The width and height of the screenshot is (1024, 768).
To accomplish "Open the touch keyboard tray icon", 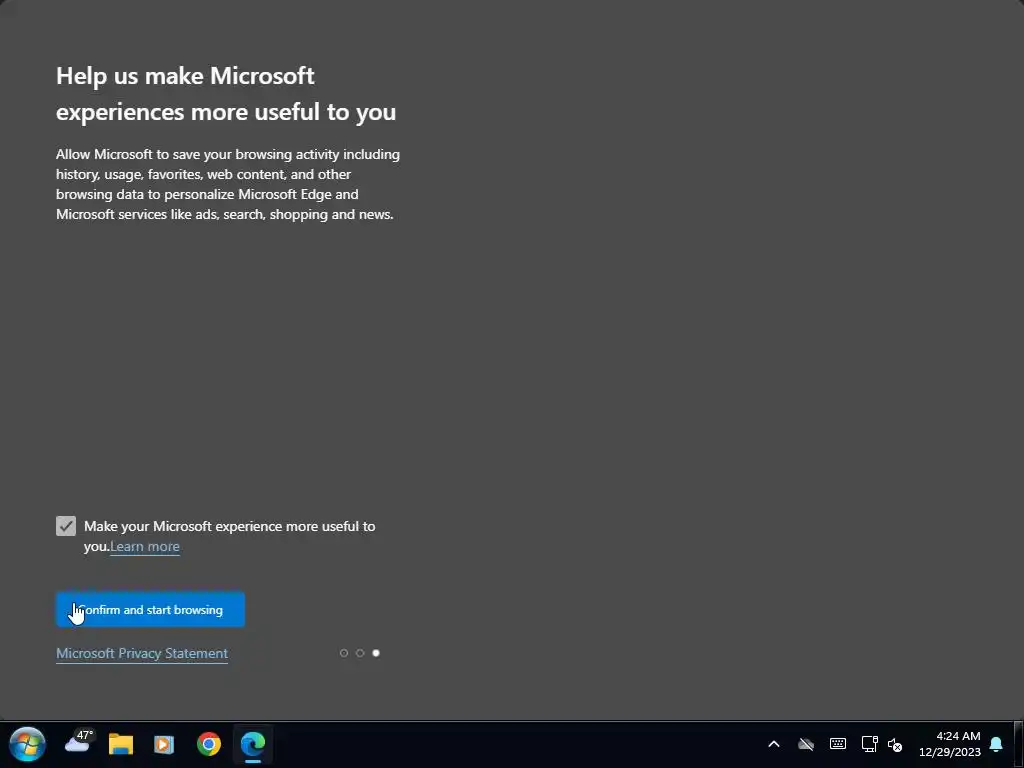I will click(x=838, y=744).
